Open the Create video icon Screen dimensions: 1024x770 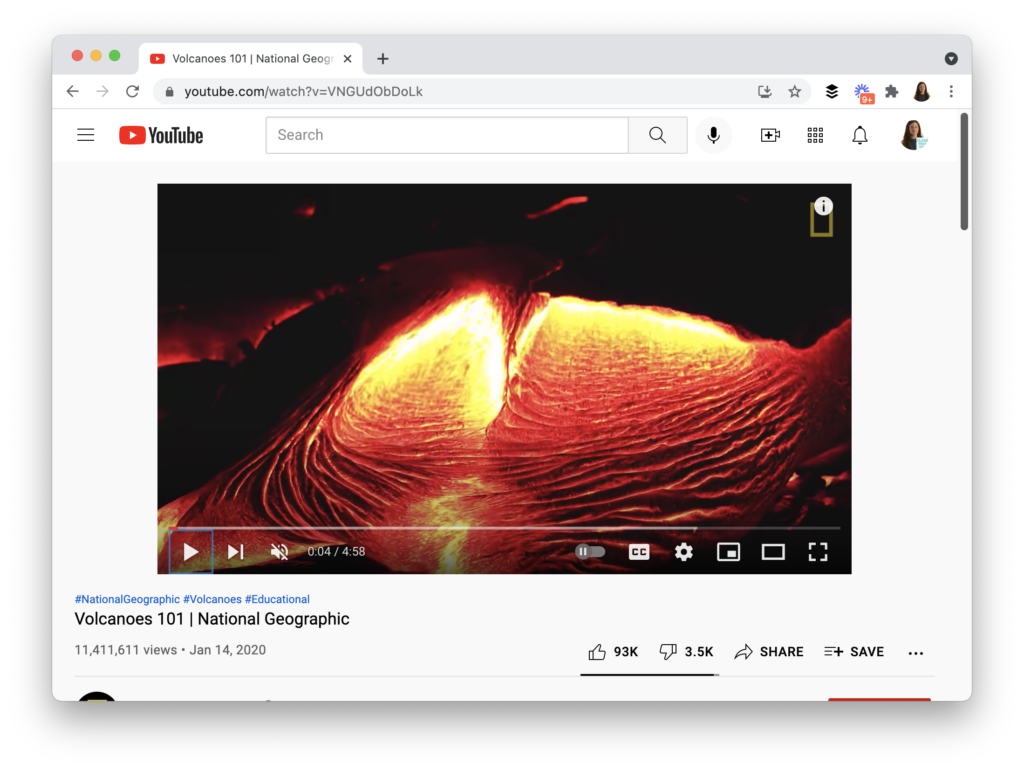click(x=770, y=134)
